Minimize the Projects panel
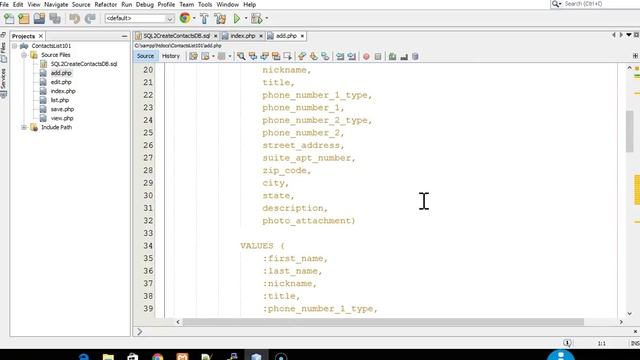640x360 pixels. point(124,36)
